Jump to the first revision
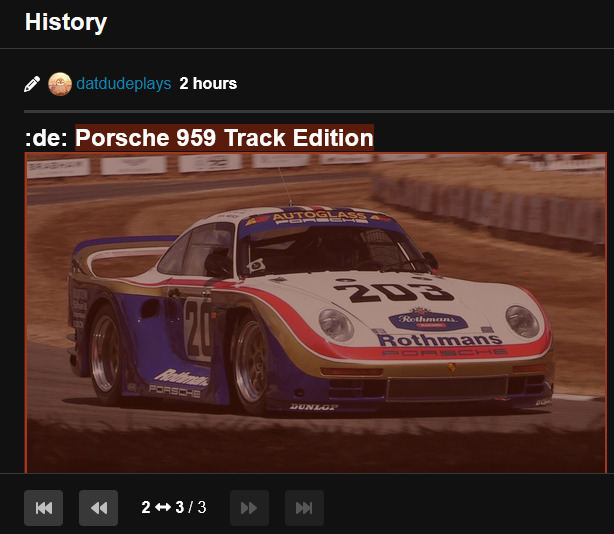This screenshot has height=534, width=614. (x=44, y=508)
